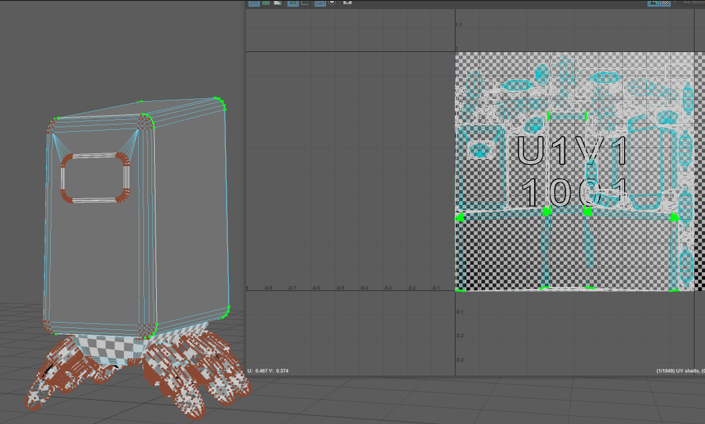Toggle the highlighted checker icon at the toolbar's right end

tap(659, 3)
